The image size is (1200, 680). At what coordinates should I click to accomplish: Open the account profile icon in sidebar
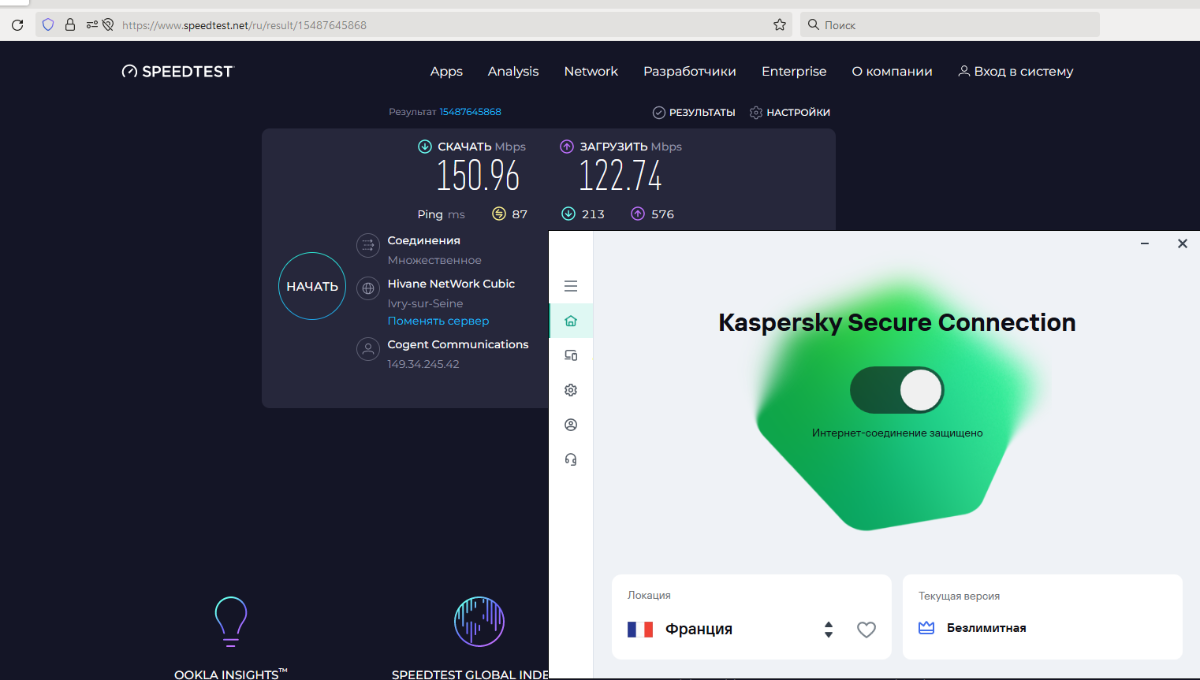point(571,425)
